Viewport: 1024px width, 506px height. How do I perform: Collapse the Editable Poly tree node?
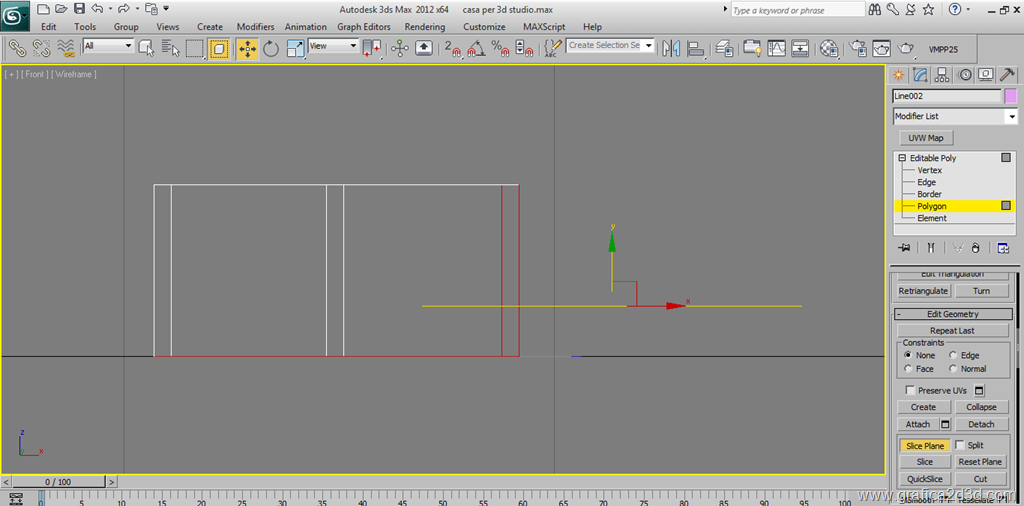coord(902,158)
